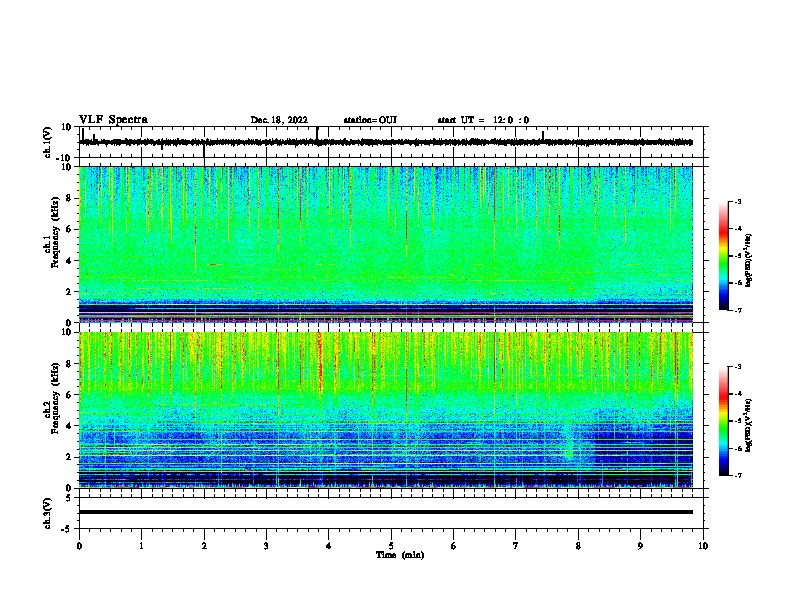Click the "VLF Spectra" title text
The image size is (792, 612).
113,120
